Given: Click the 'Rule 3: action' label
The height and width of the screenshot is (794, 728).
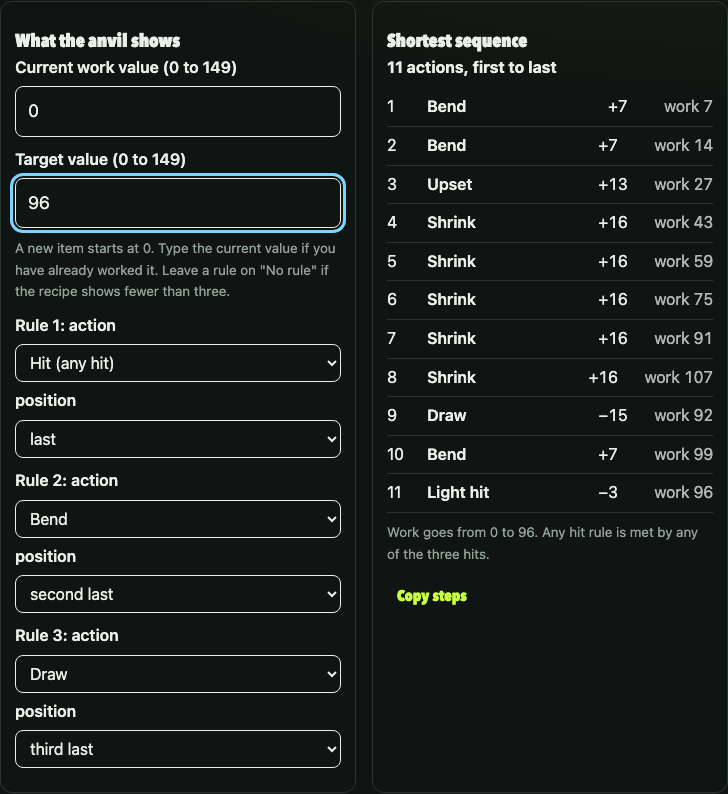Looking at the screenshot, I should [67, 635].
